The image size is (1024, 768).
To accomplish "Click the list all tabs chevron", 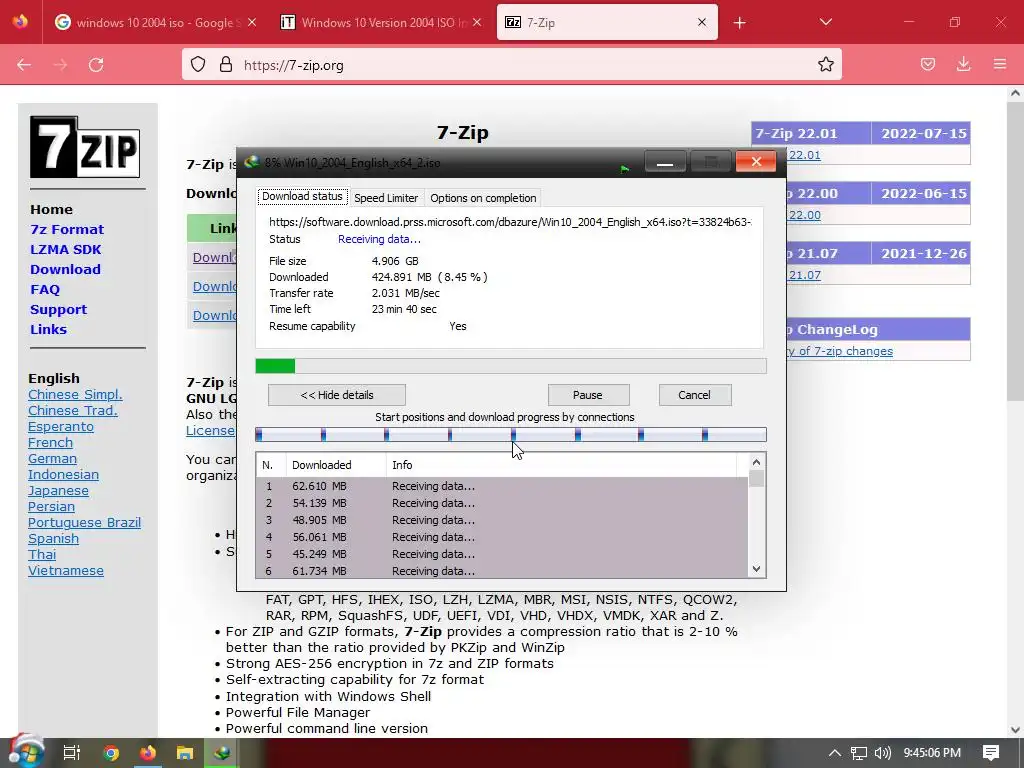I will click(825, 22).
